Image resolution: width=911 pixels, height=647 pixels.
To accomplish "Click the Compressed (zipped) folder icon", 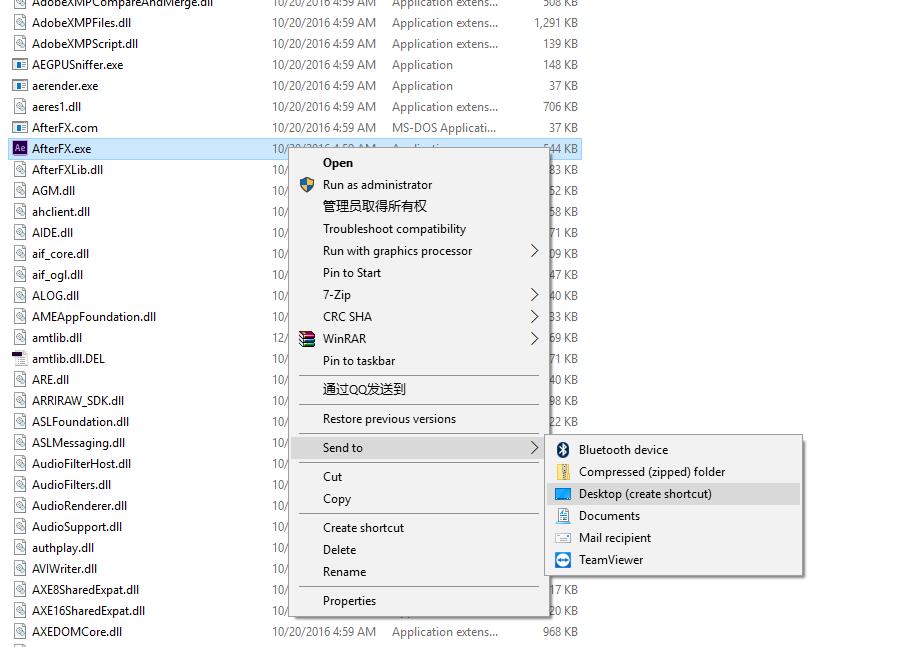I will pyautogui.click(x=563, y=472).
